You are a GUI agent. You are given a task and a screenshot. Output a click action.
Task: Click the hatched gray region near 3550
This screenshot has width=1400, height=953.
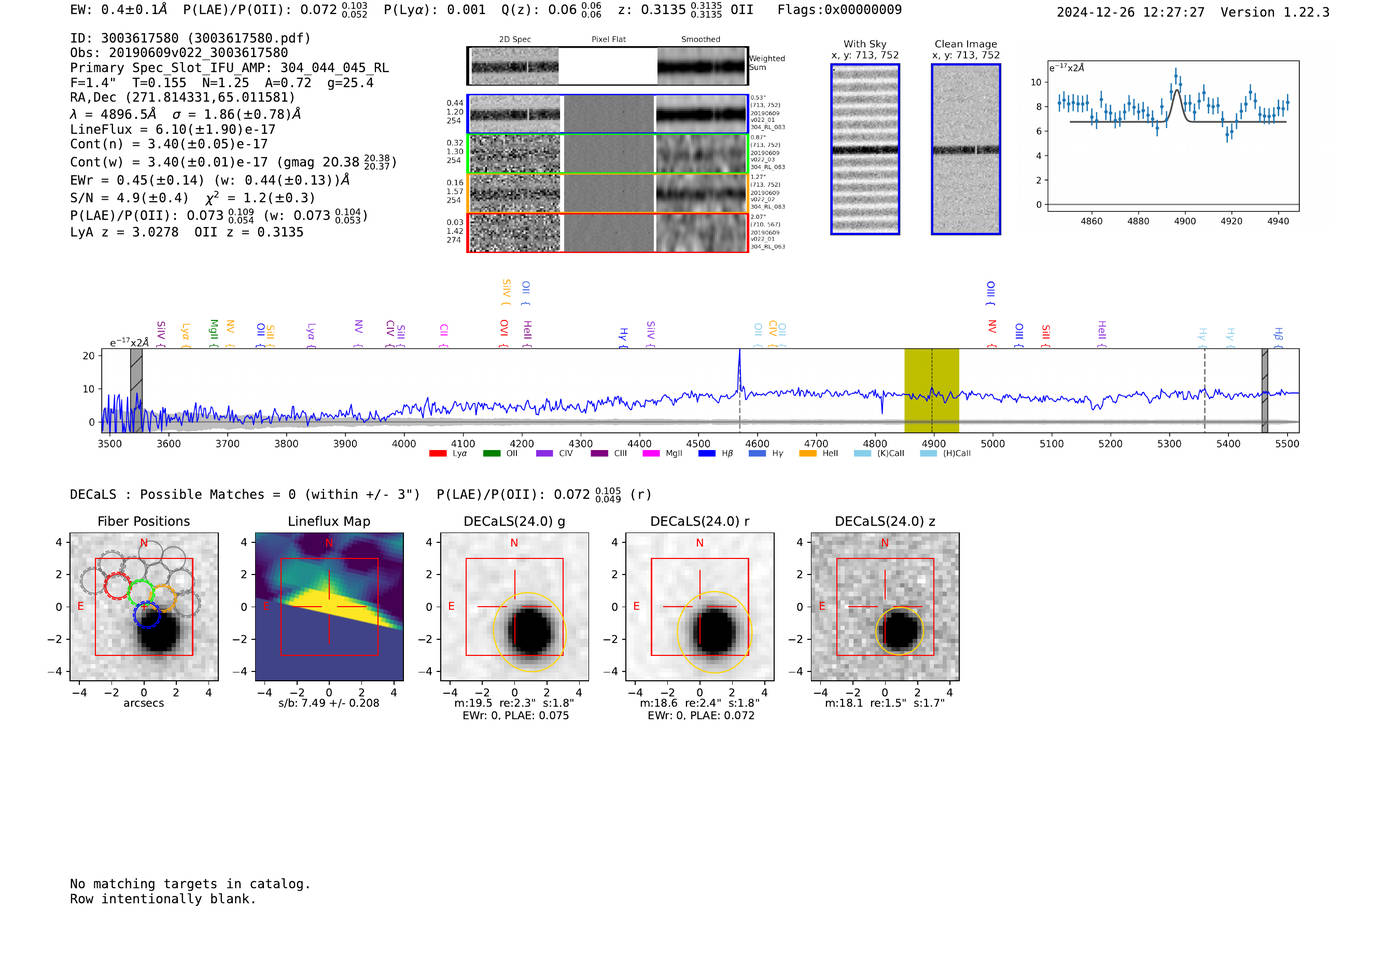pyautogui.click(x=136, y=376)
